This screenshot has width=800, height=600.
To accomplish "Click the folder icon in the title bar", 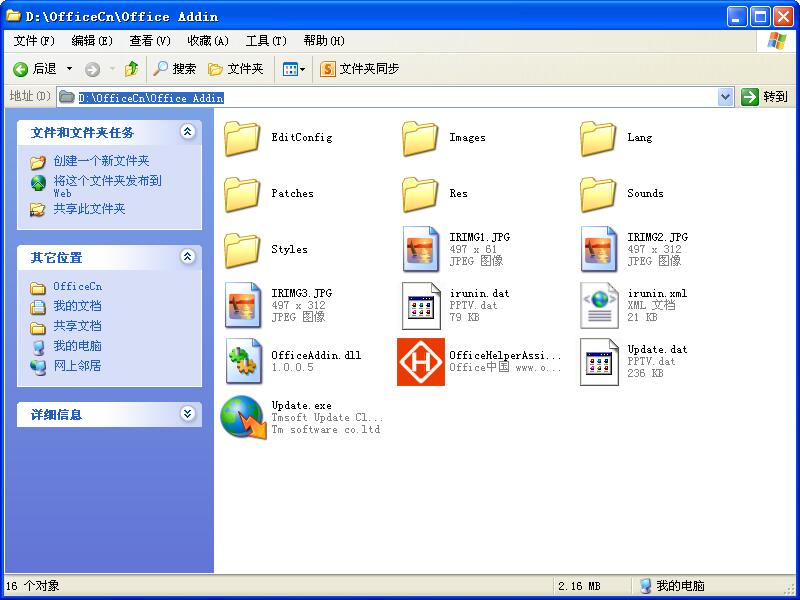I will coord(13,16).
